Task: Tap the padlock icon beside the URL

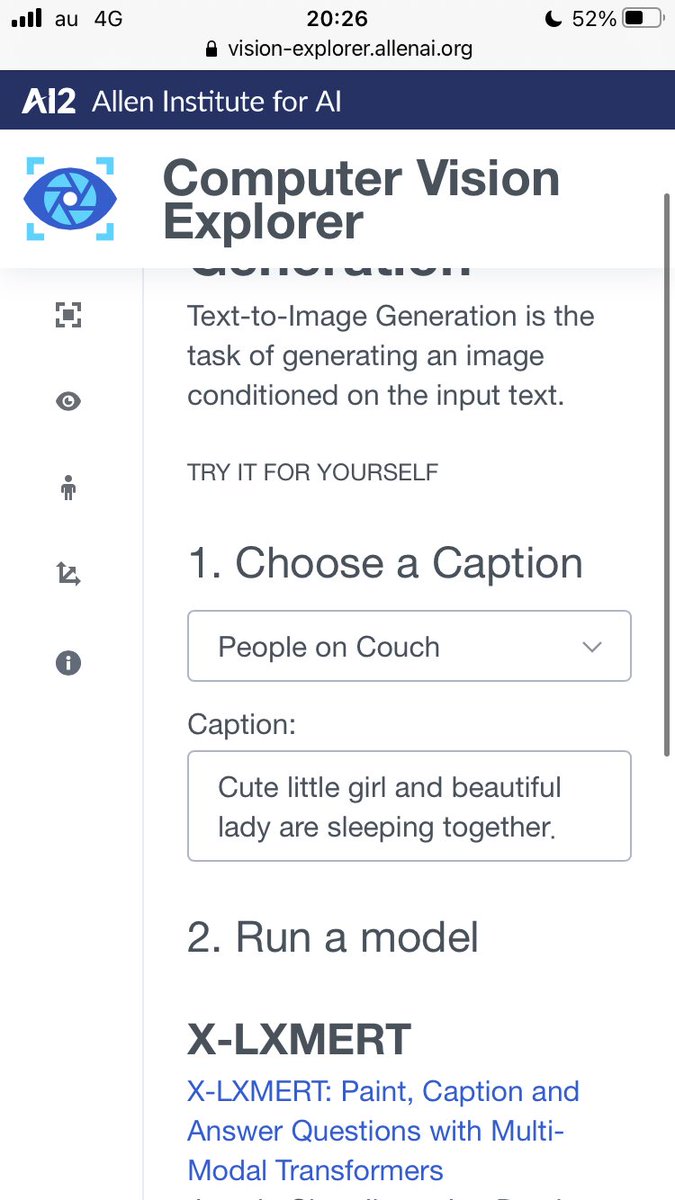Action: click(x=210, y=49)
